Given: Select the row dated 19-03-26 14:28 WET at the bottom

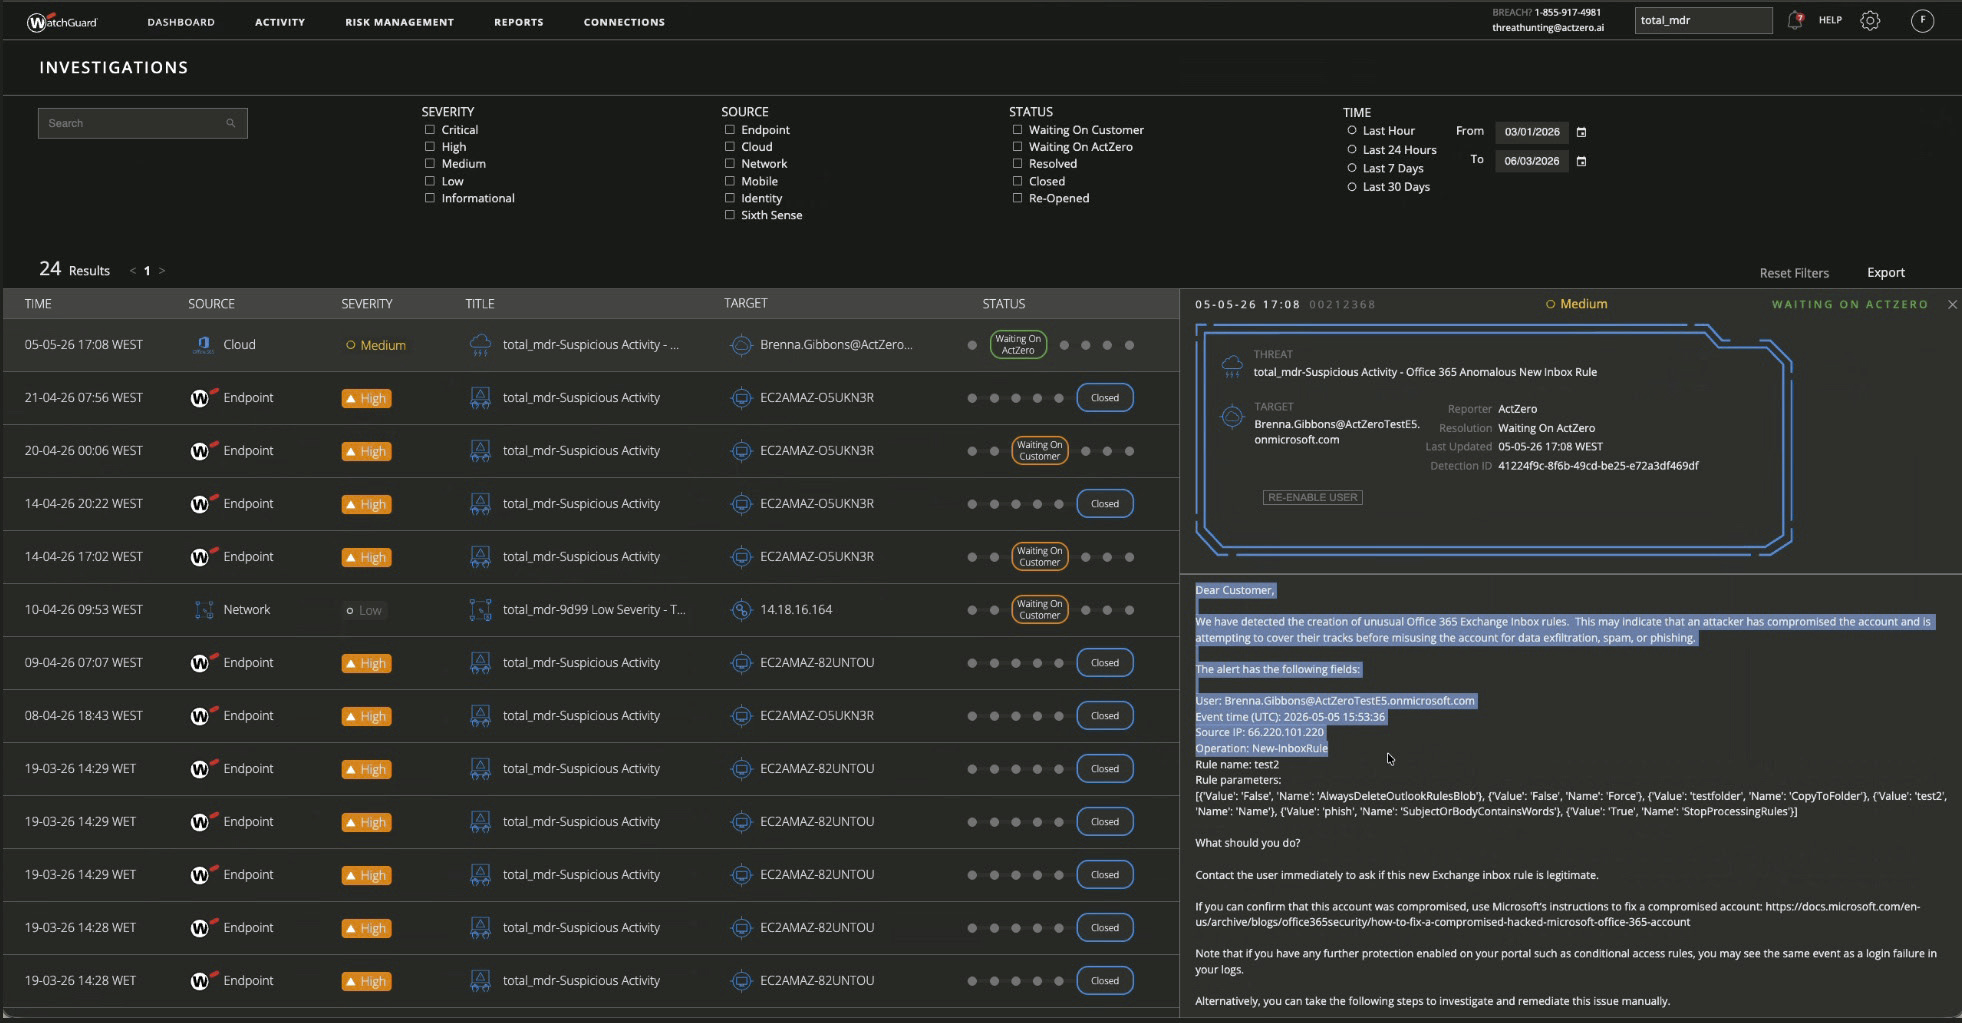Looking at the screenshot, I should point(591,981).
